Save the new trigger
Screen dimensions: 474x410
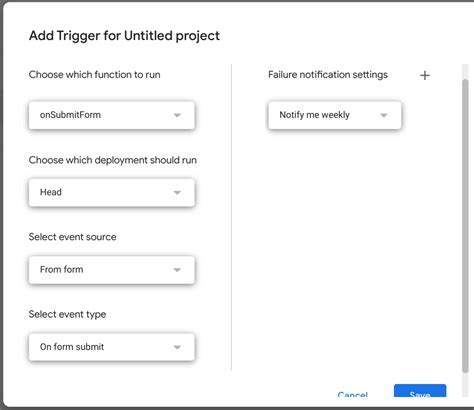(x=420, y=391)
